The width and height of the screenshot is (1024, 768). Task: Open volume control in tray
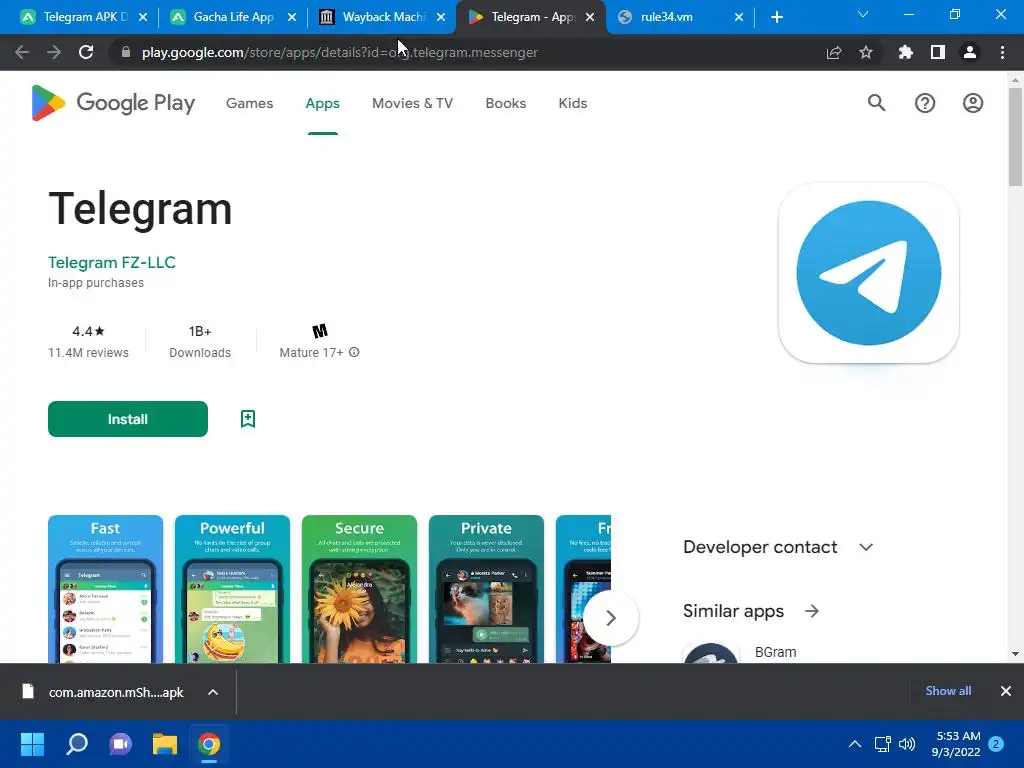pyautogui.click(x=907, y=744)
